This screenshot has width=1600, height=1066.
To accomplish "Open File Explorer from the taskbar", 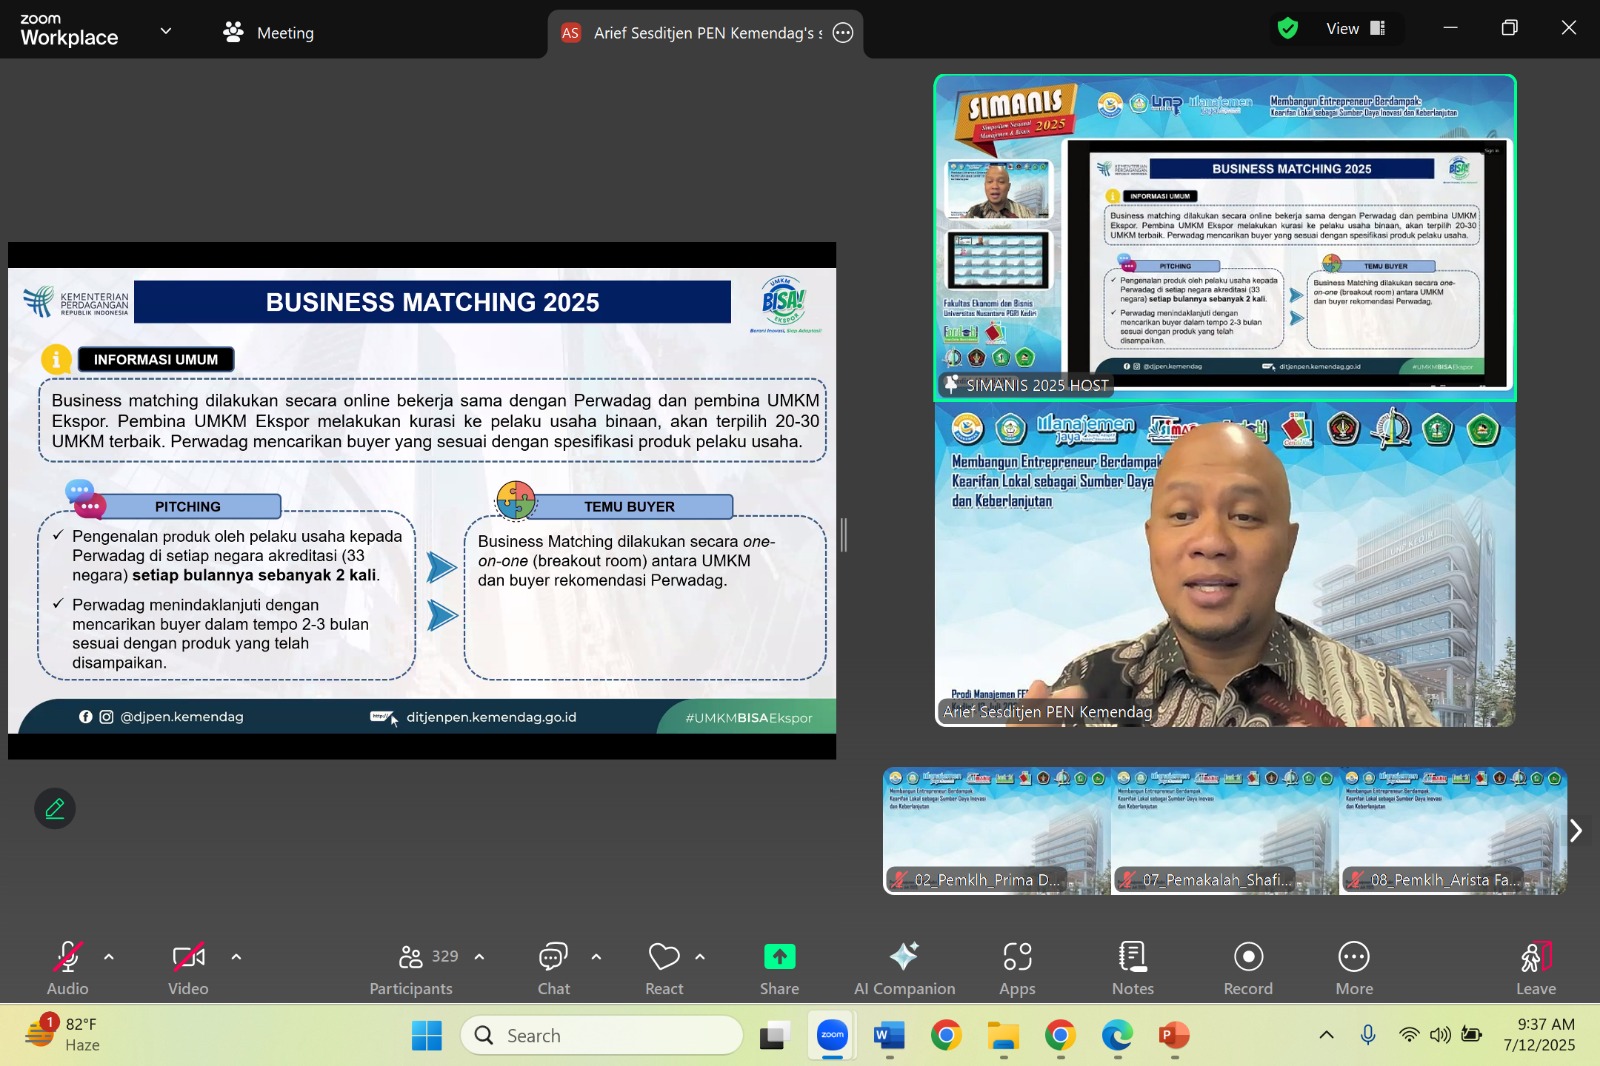I will click(x=1003, y=1036).
